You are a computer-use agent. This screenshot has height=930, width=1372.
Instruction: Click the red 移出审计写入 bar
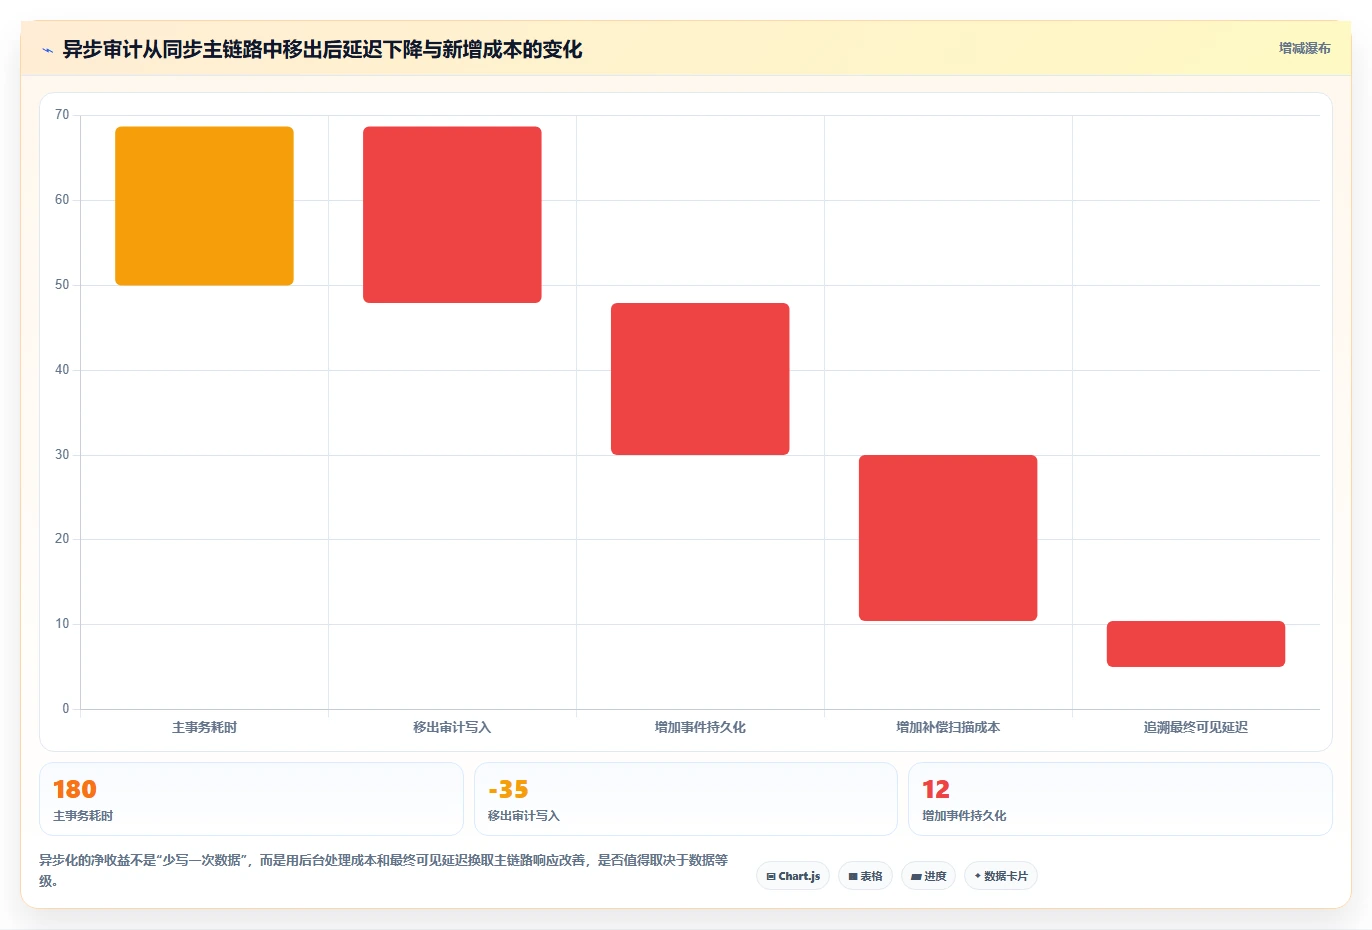point(452,214)
